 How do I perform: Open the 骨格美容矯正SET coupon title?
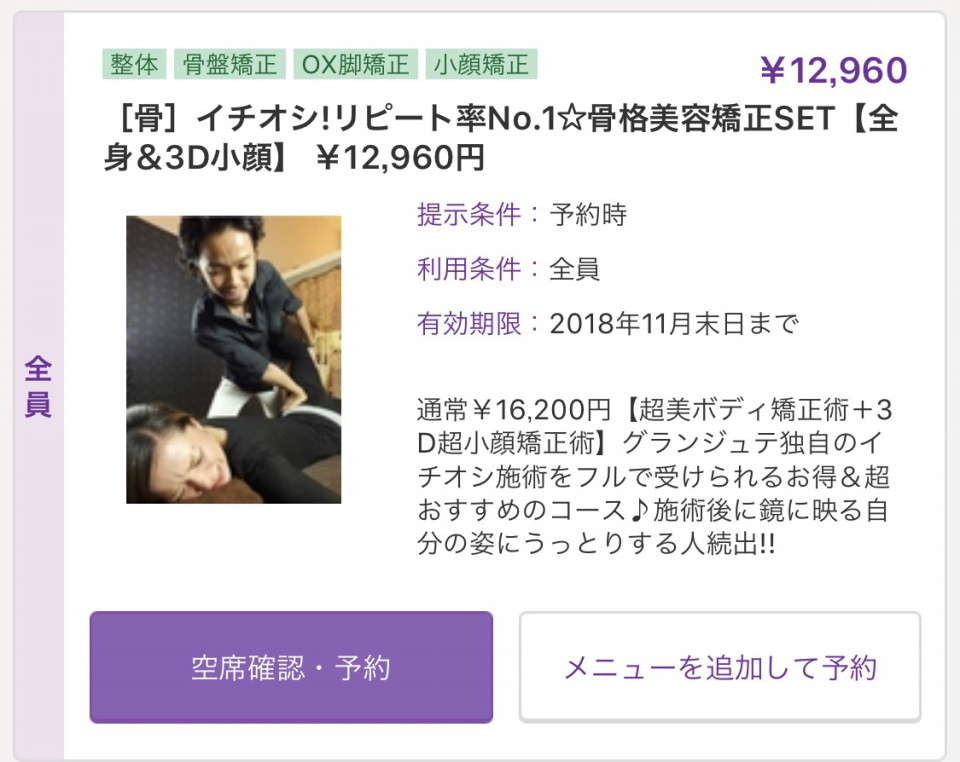point(501,138)
